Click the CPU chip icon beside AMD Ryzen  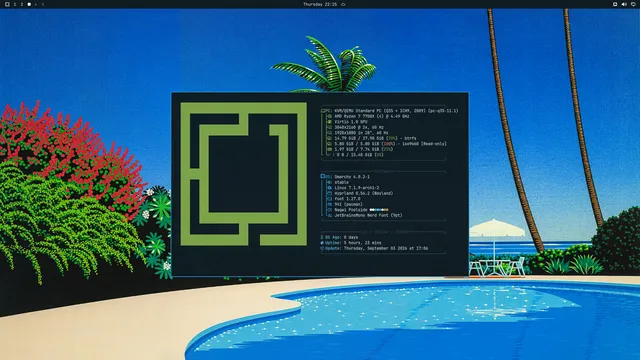coord(329,116)
